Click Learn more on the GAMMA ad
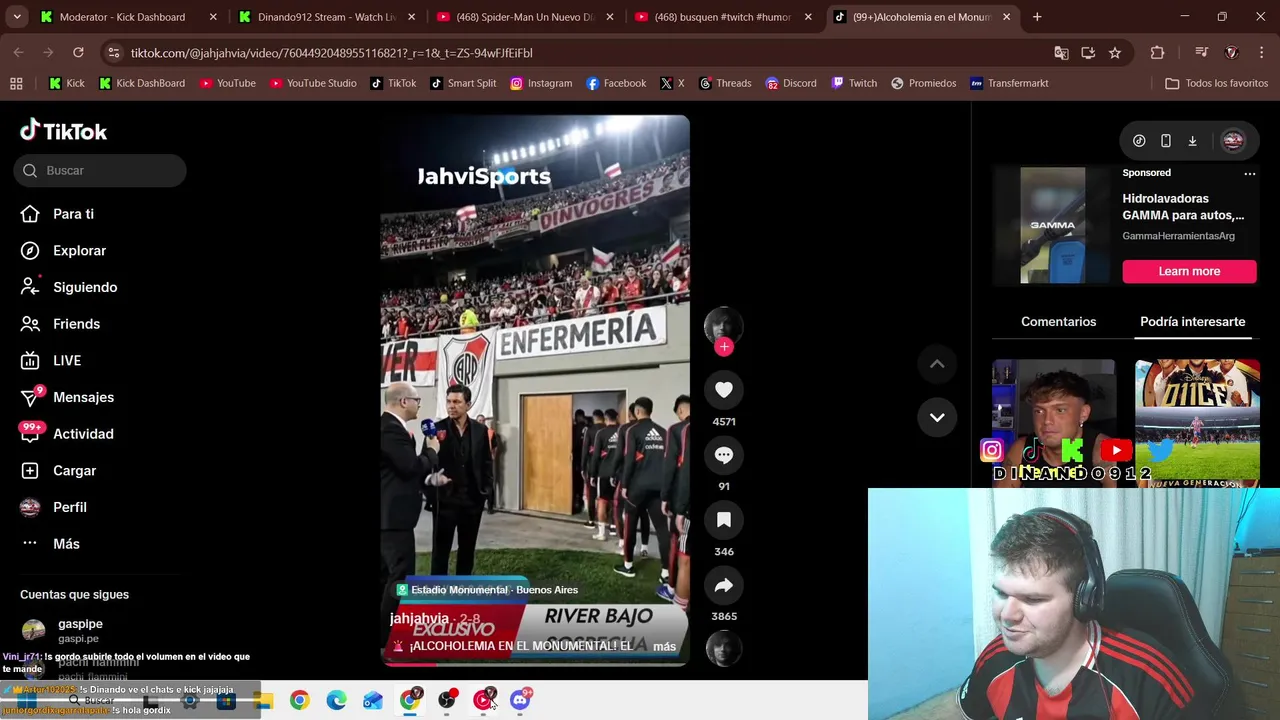 click(1189, 271)
